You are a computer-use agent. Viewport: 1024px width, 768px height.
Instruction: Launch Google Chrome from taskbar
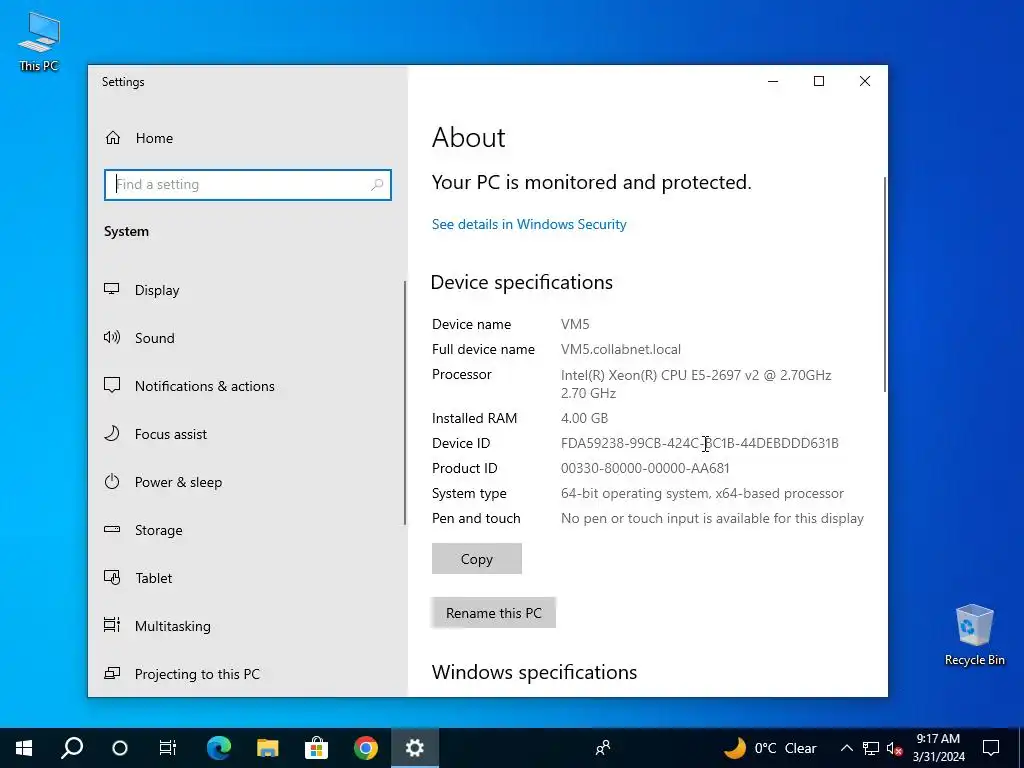click(366, 748)
